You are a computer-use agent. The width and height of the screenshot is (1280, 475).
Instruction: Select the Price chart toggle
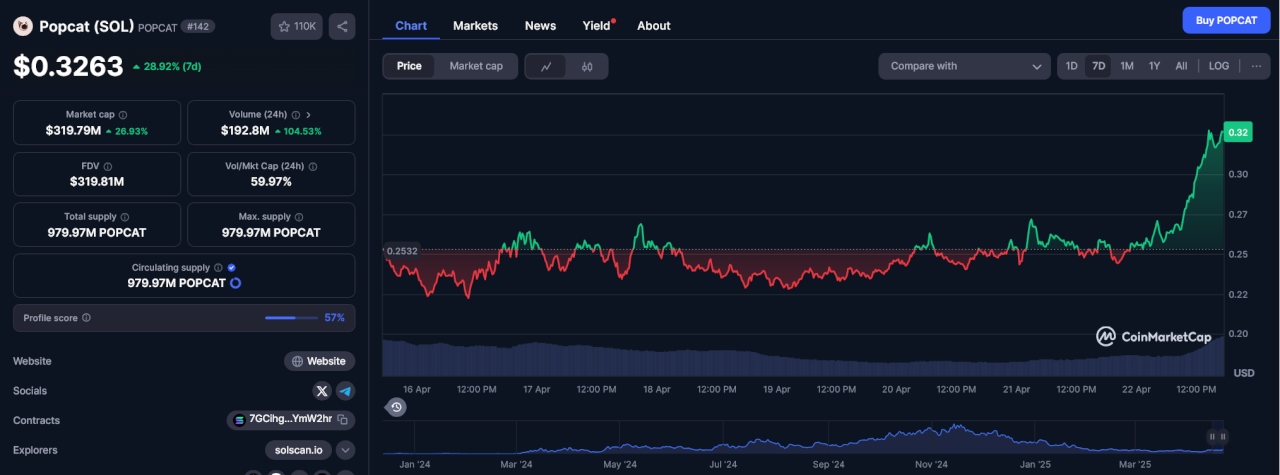click(409, 66)
